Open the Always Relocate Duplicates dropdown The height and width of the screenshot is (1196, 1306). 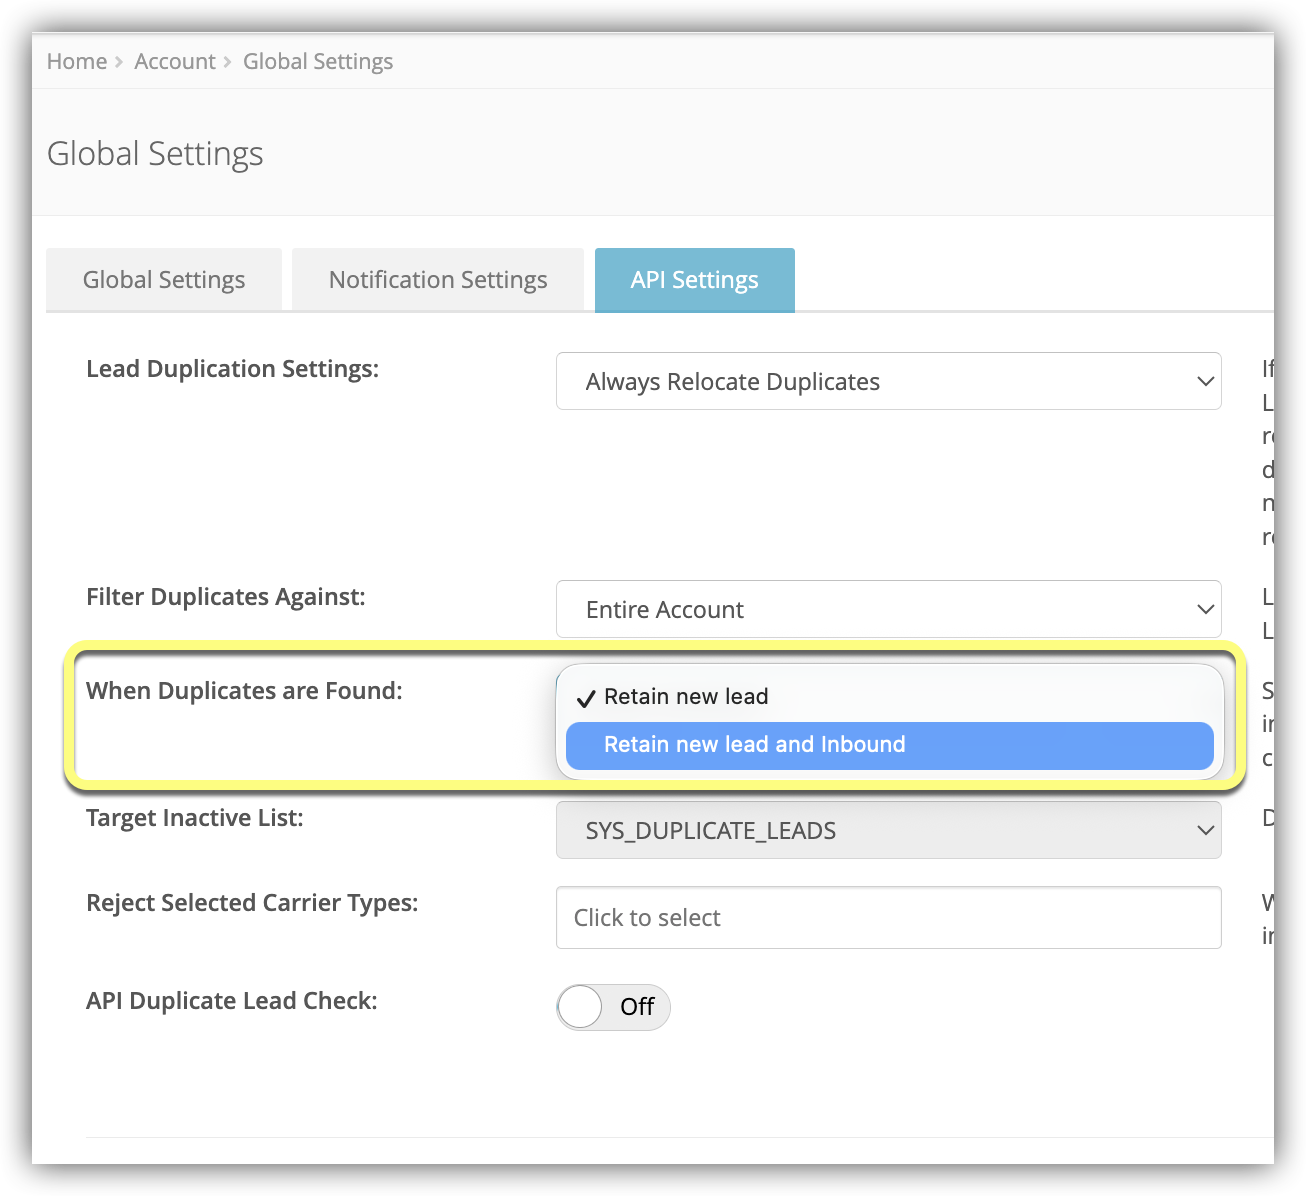pos(887,381)
